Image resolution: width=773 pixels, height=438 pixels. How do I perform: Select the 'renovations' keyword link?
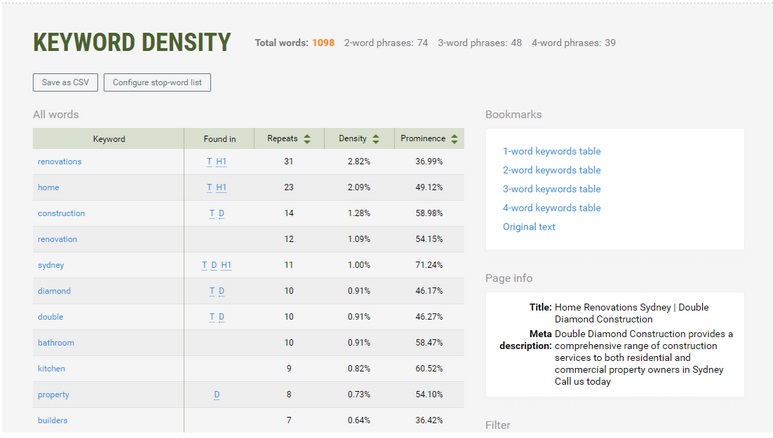coord(60,161)
